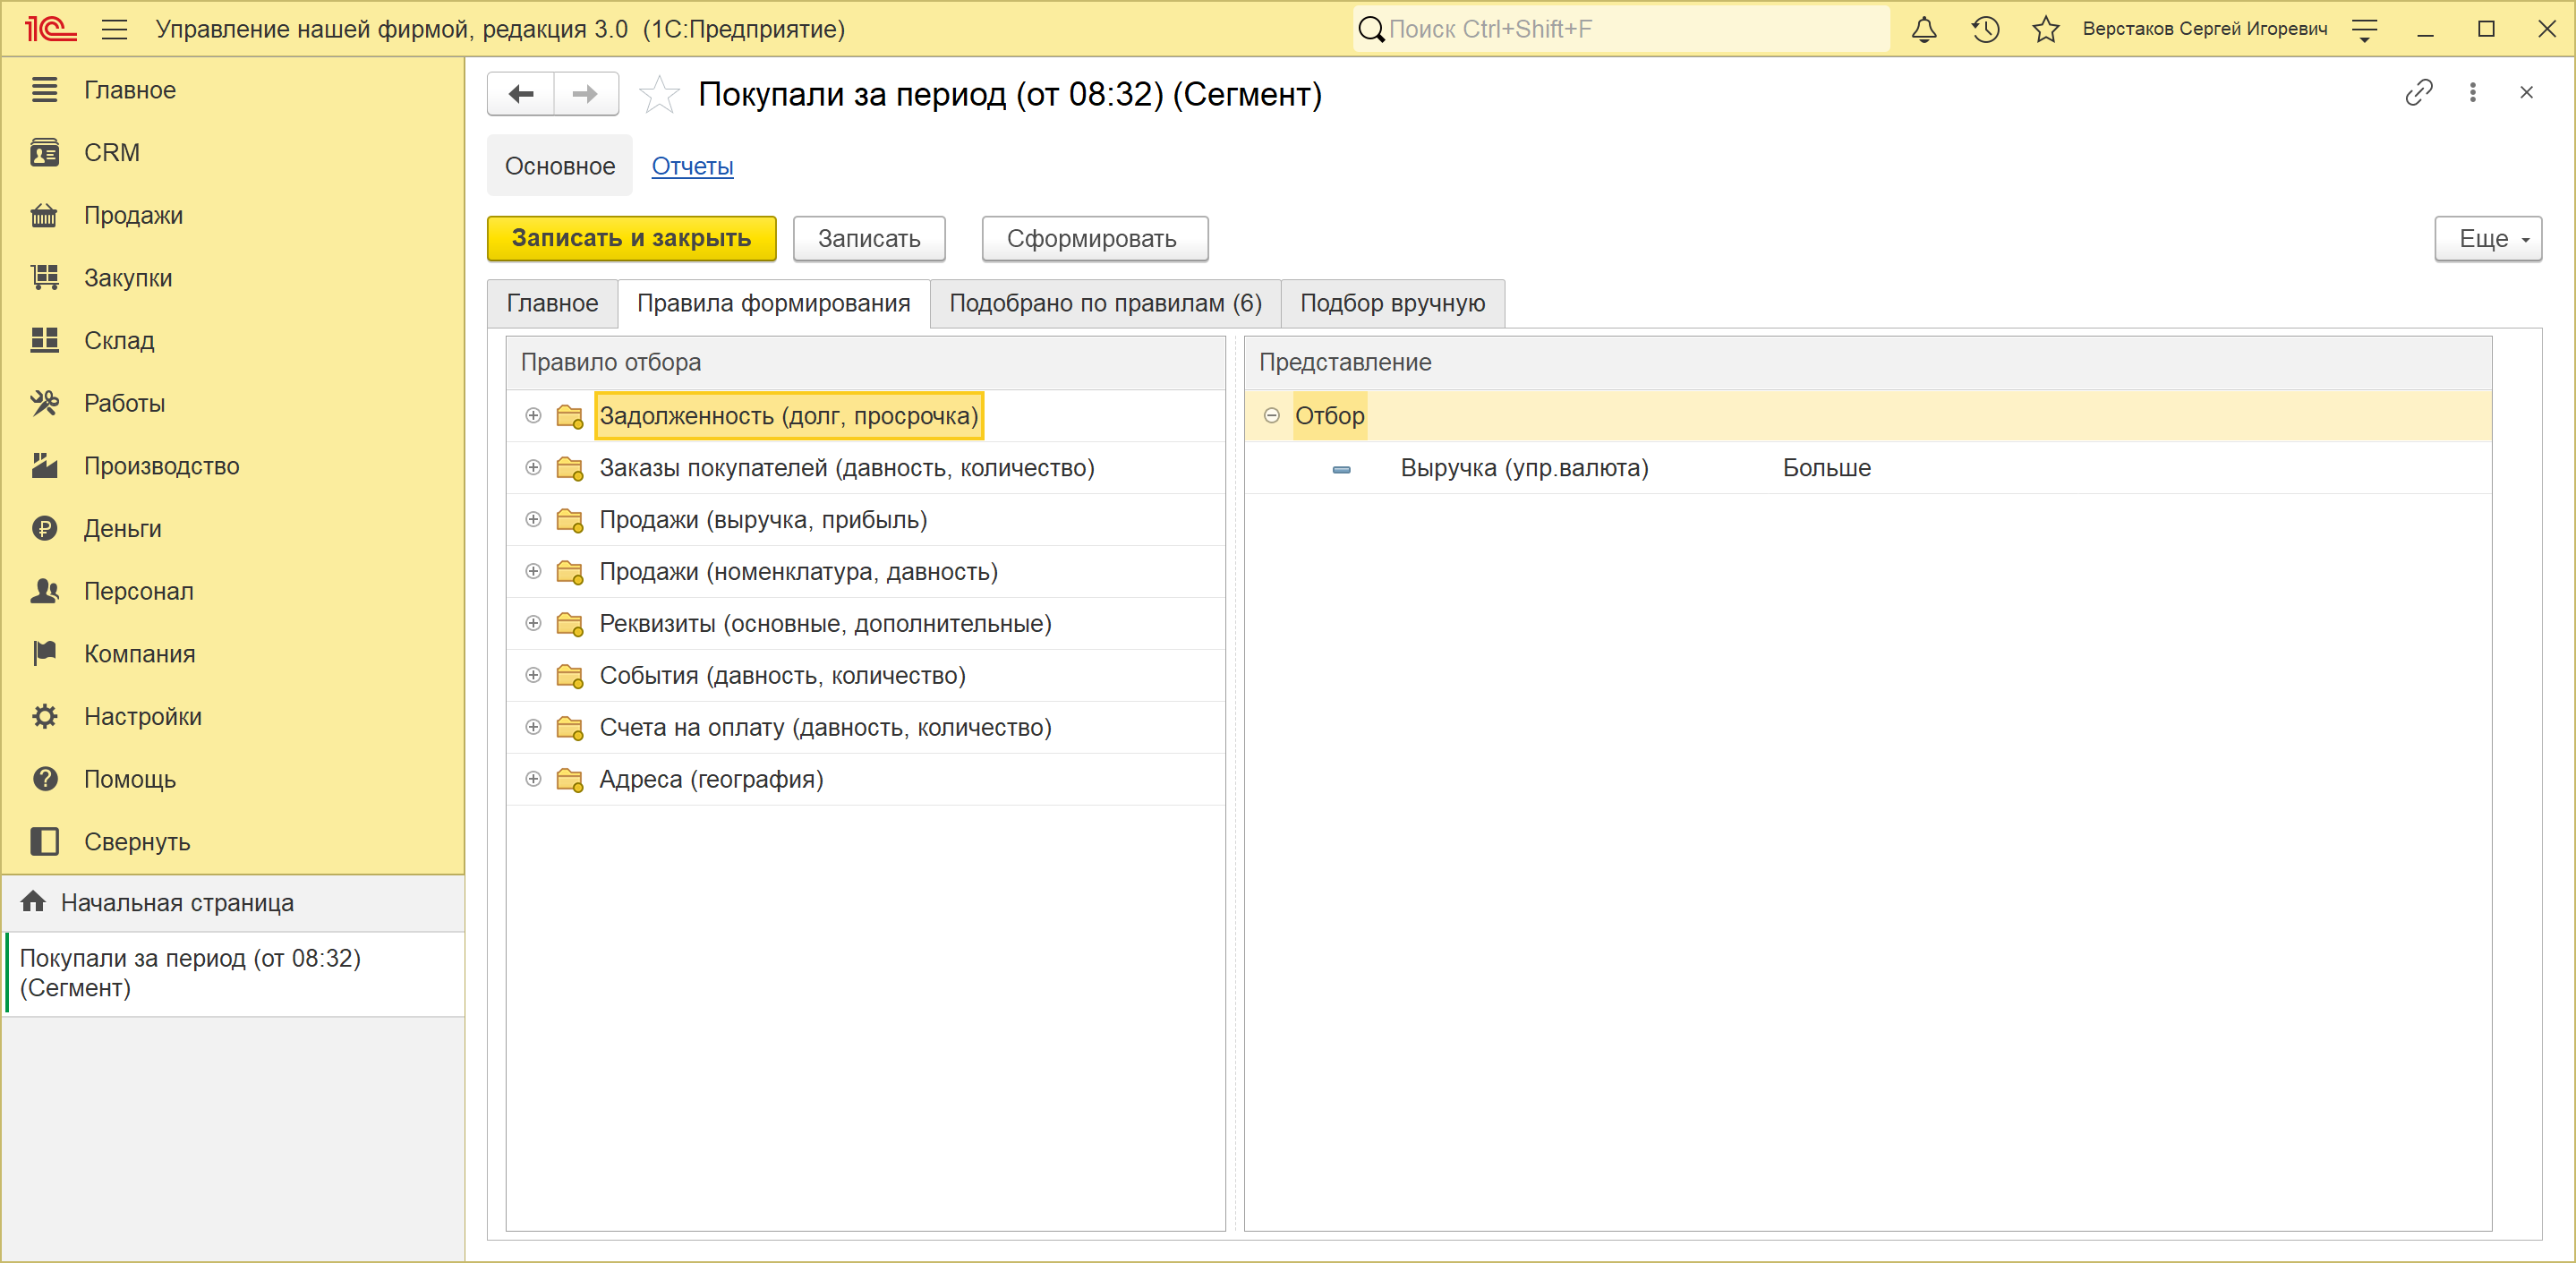Expand Адреса (география) group
The image size is (2576, 1263).
click(533, 780)
